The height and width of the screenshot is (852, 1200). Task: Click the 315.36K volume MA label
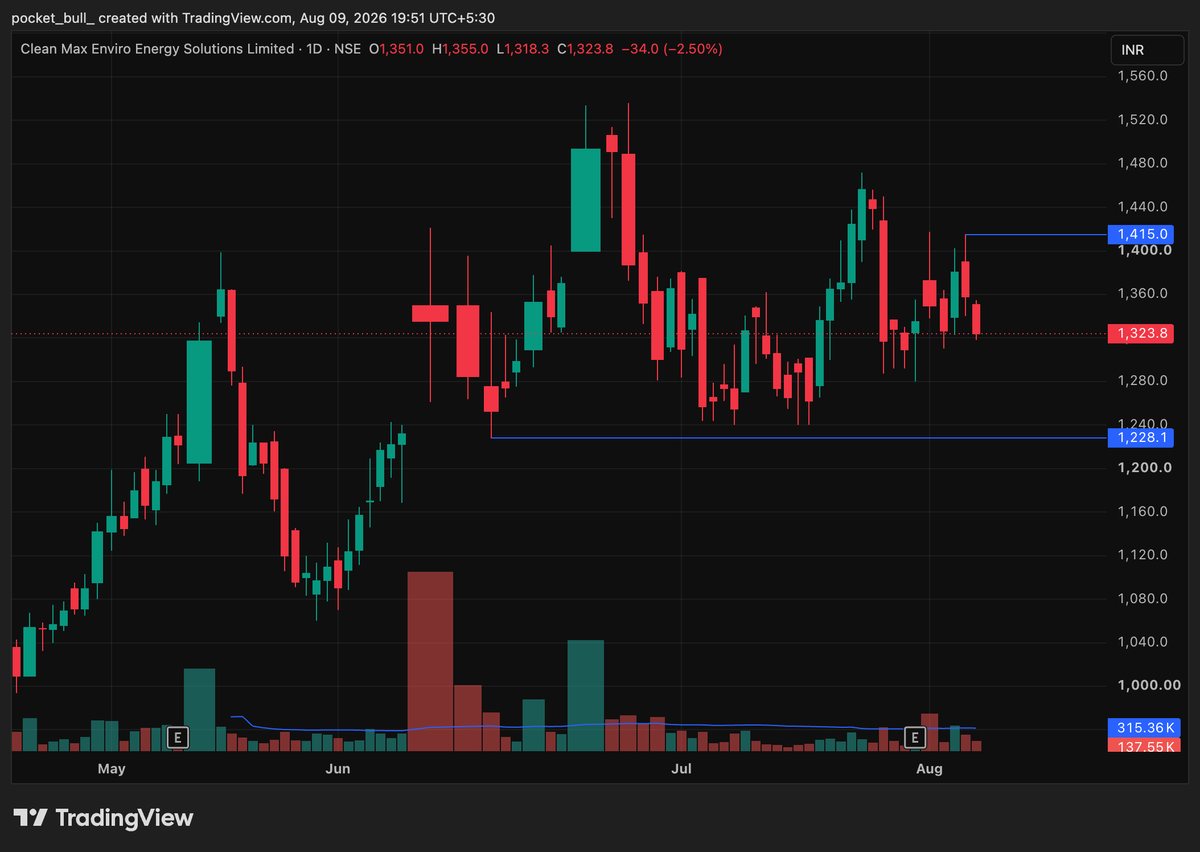click(x=1144, y=727)
